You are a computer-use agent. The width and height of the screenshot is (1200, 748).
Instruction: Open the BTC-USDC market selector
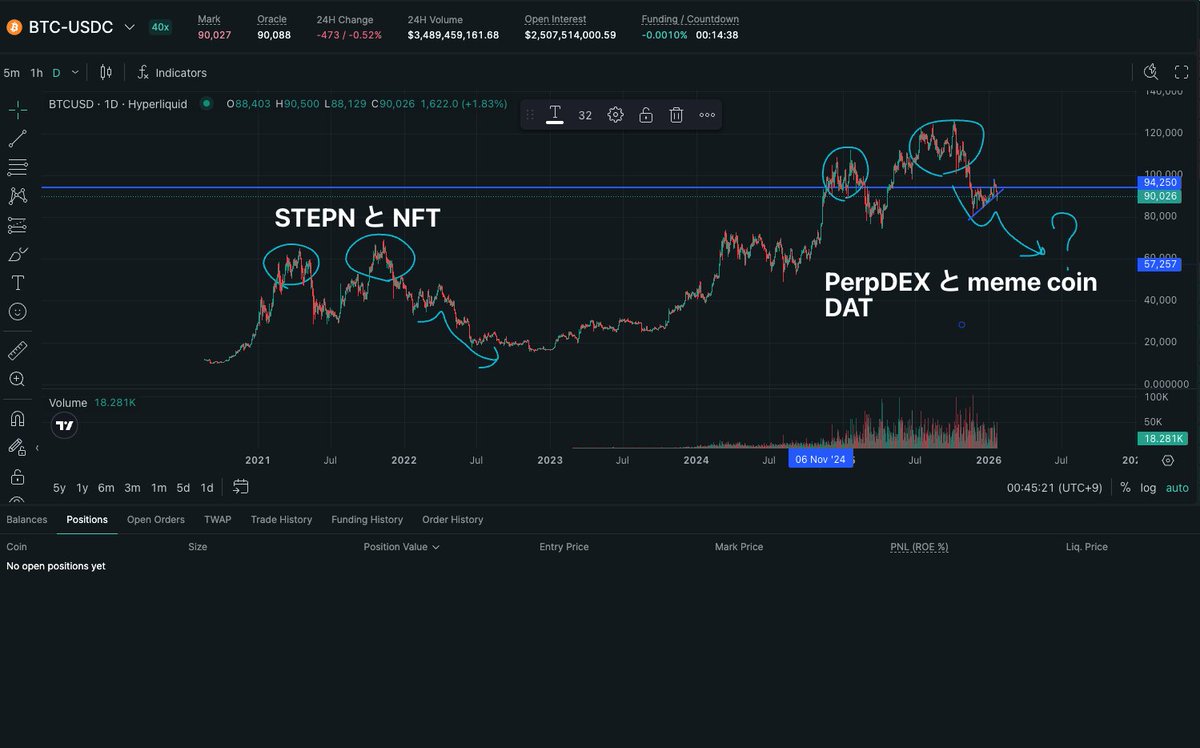70,27
